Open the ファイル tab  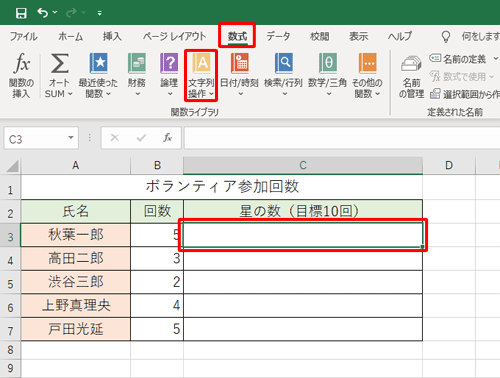[x=23, y=36]
